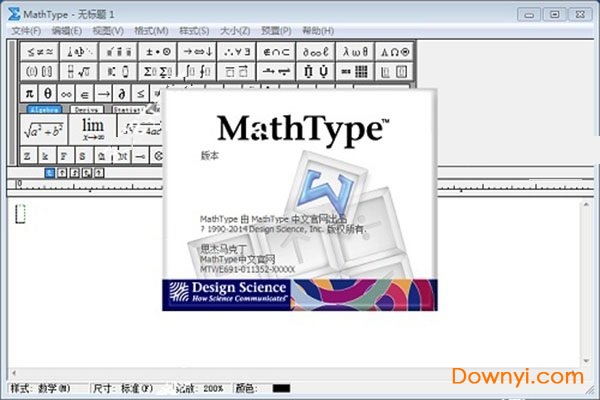Open the fence templates palette (parentheses and brackets)
The height and width of the screenshot is (400, 600).
pos(40,71)
